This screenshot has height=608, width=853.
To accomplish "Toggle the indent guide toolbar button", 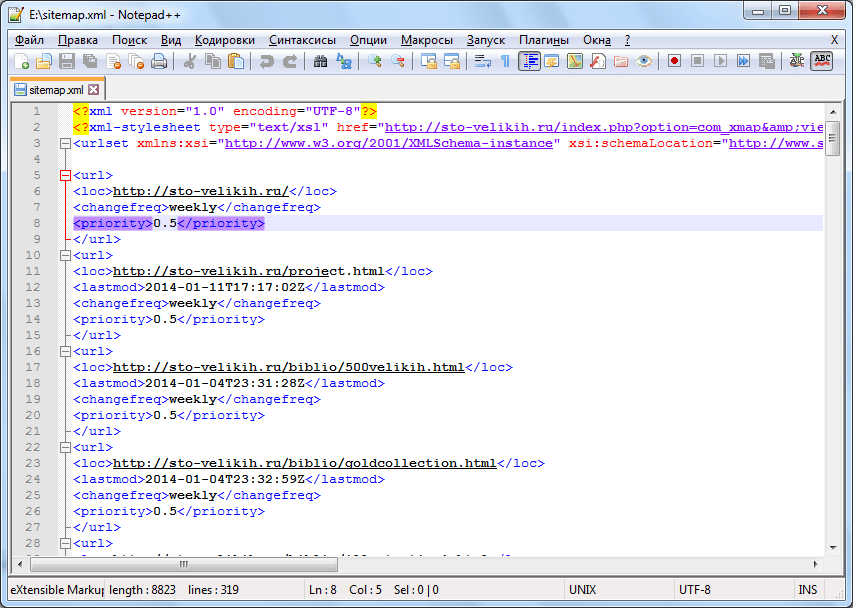I will click(529, 62).
